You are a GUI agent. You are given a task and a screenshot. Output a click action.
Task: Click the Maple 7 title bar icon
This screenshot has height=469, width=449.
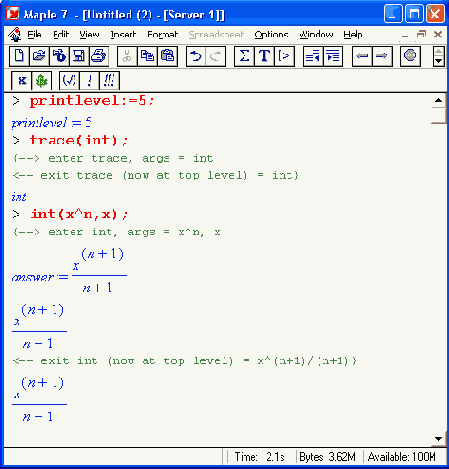[x=13, y=14]
